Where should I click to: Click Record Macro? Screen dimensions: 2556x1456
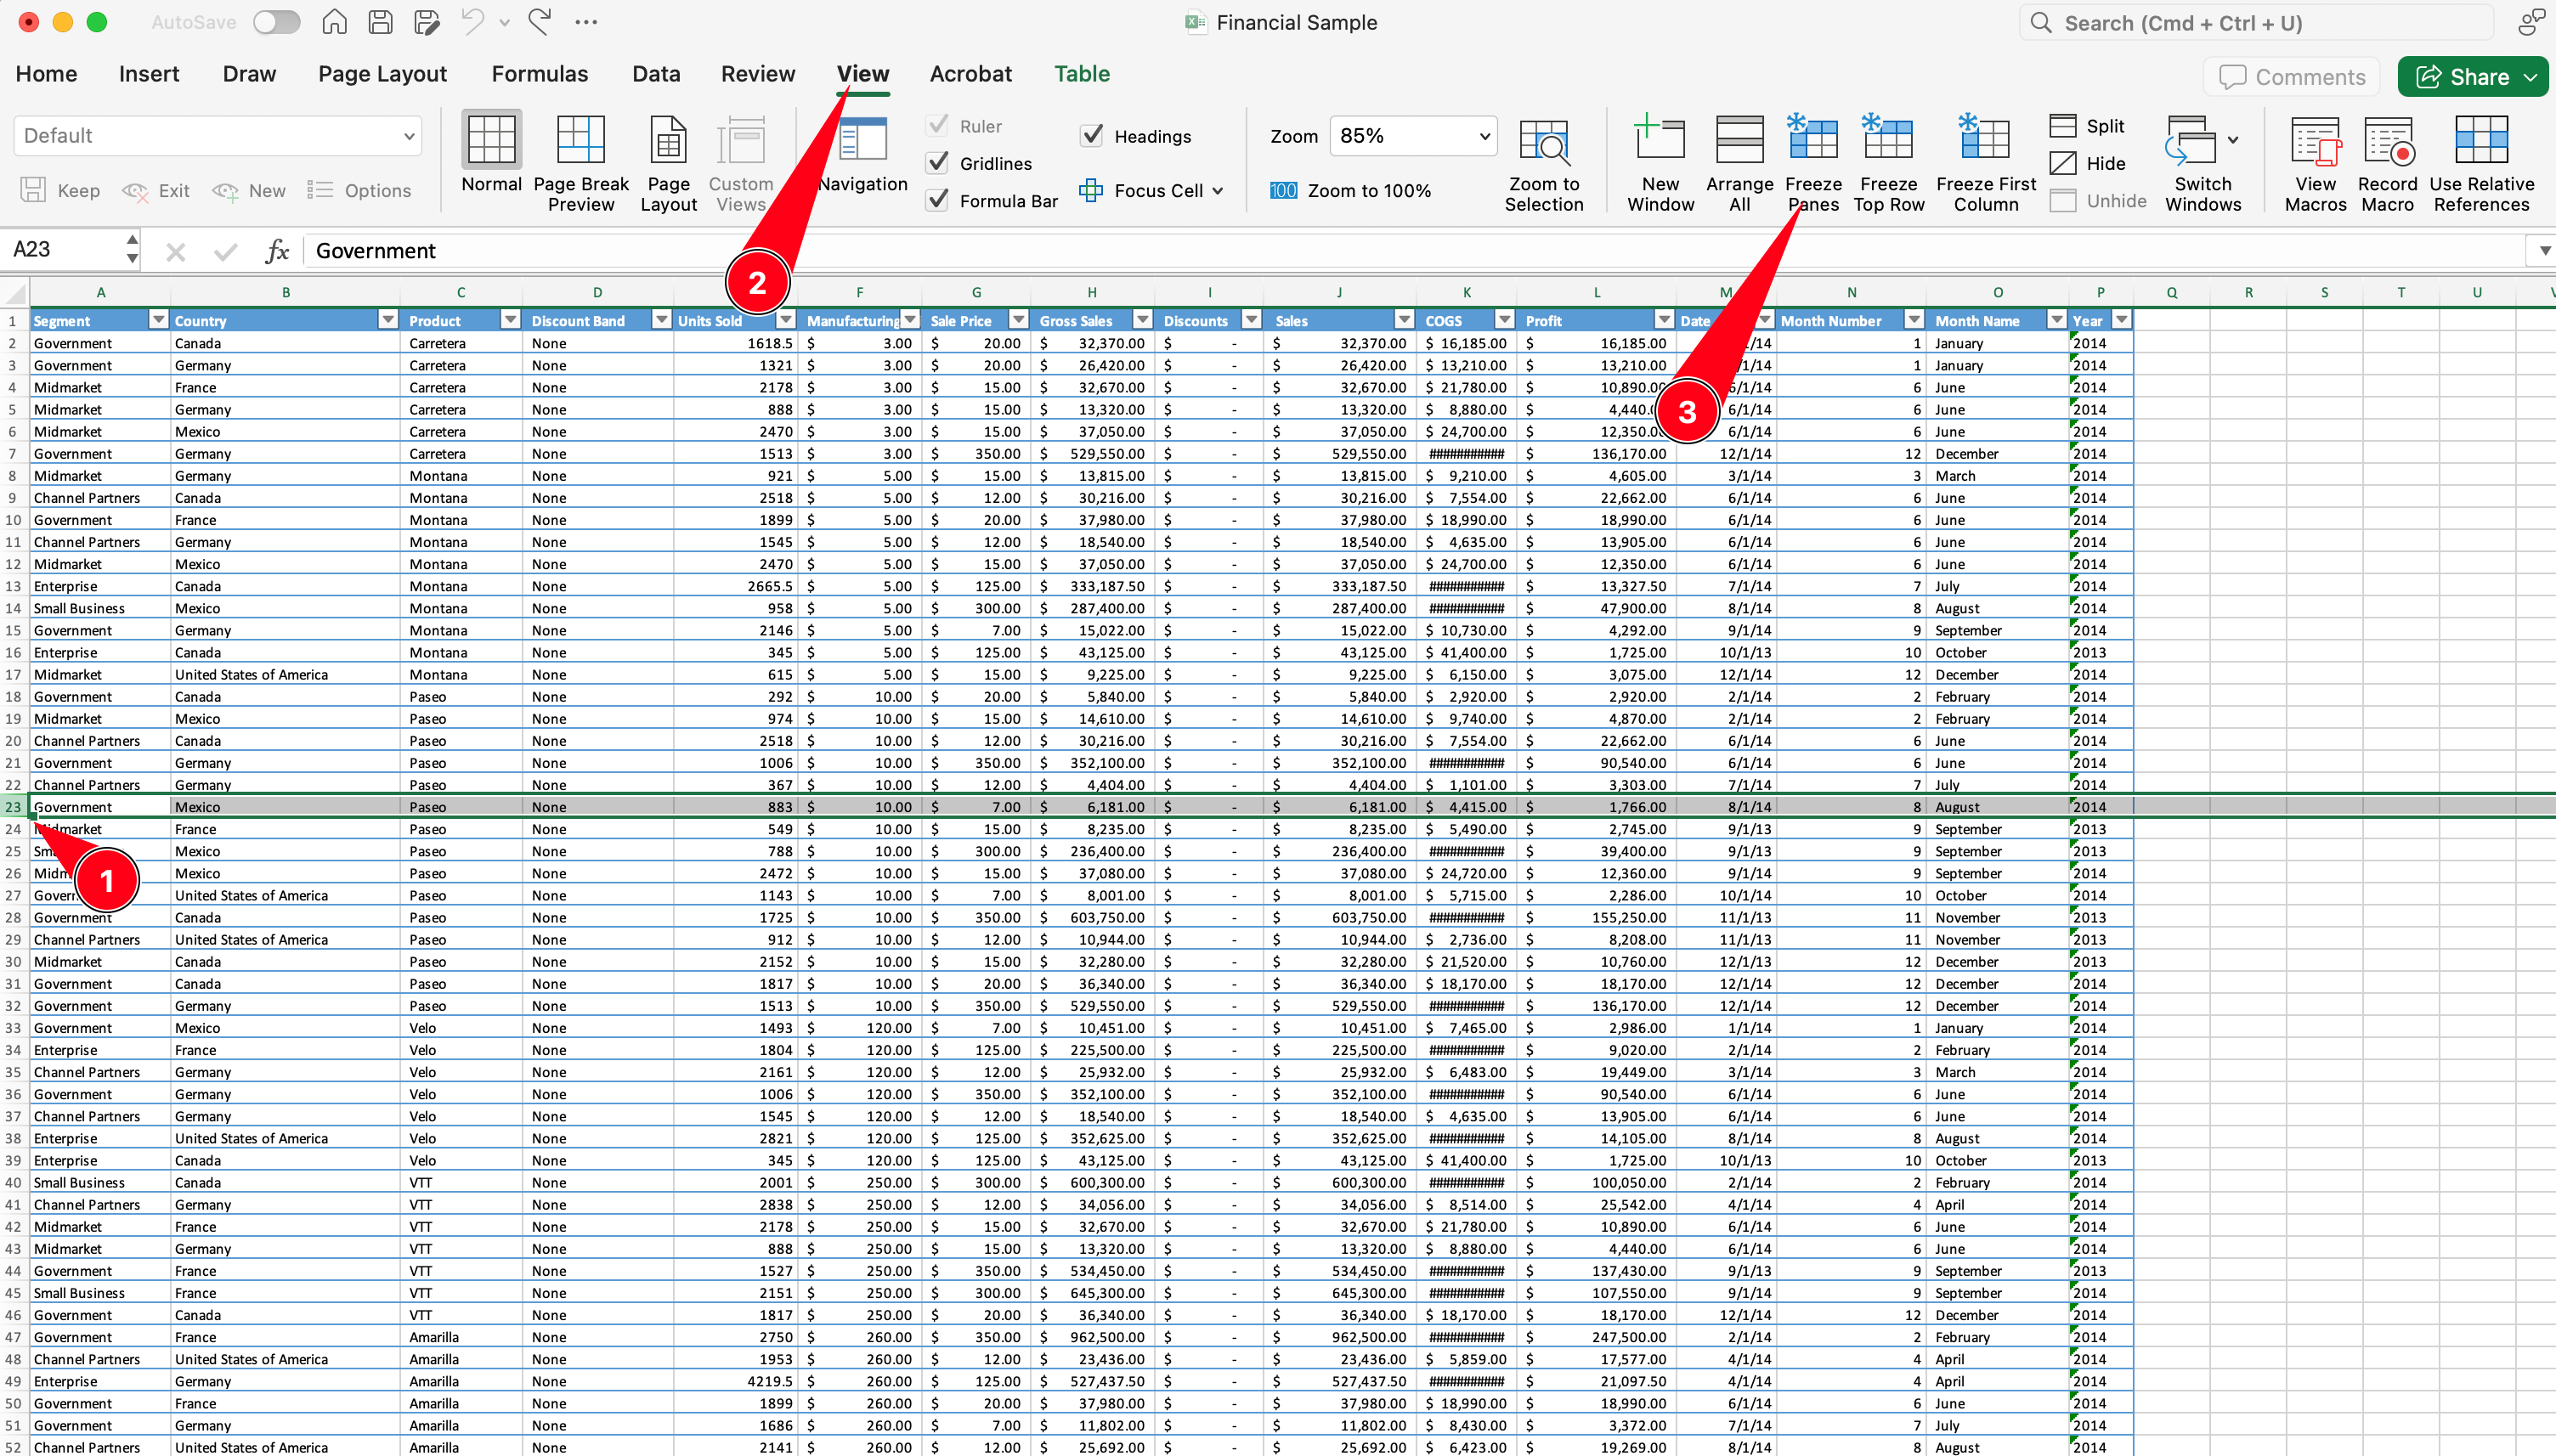[x=2387, y=164]
